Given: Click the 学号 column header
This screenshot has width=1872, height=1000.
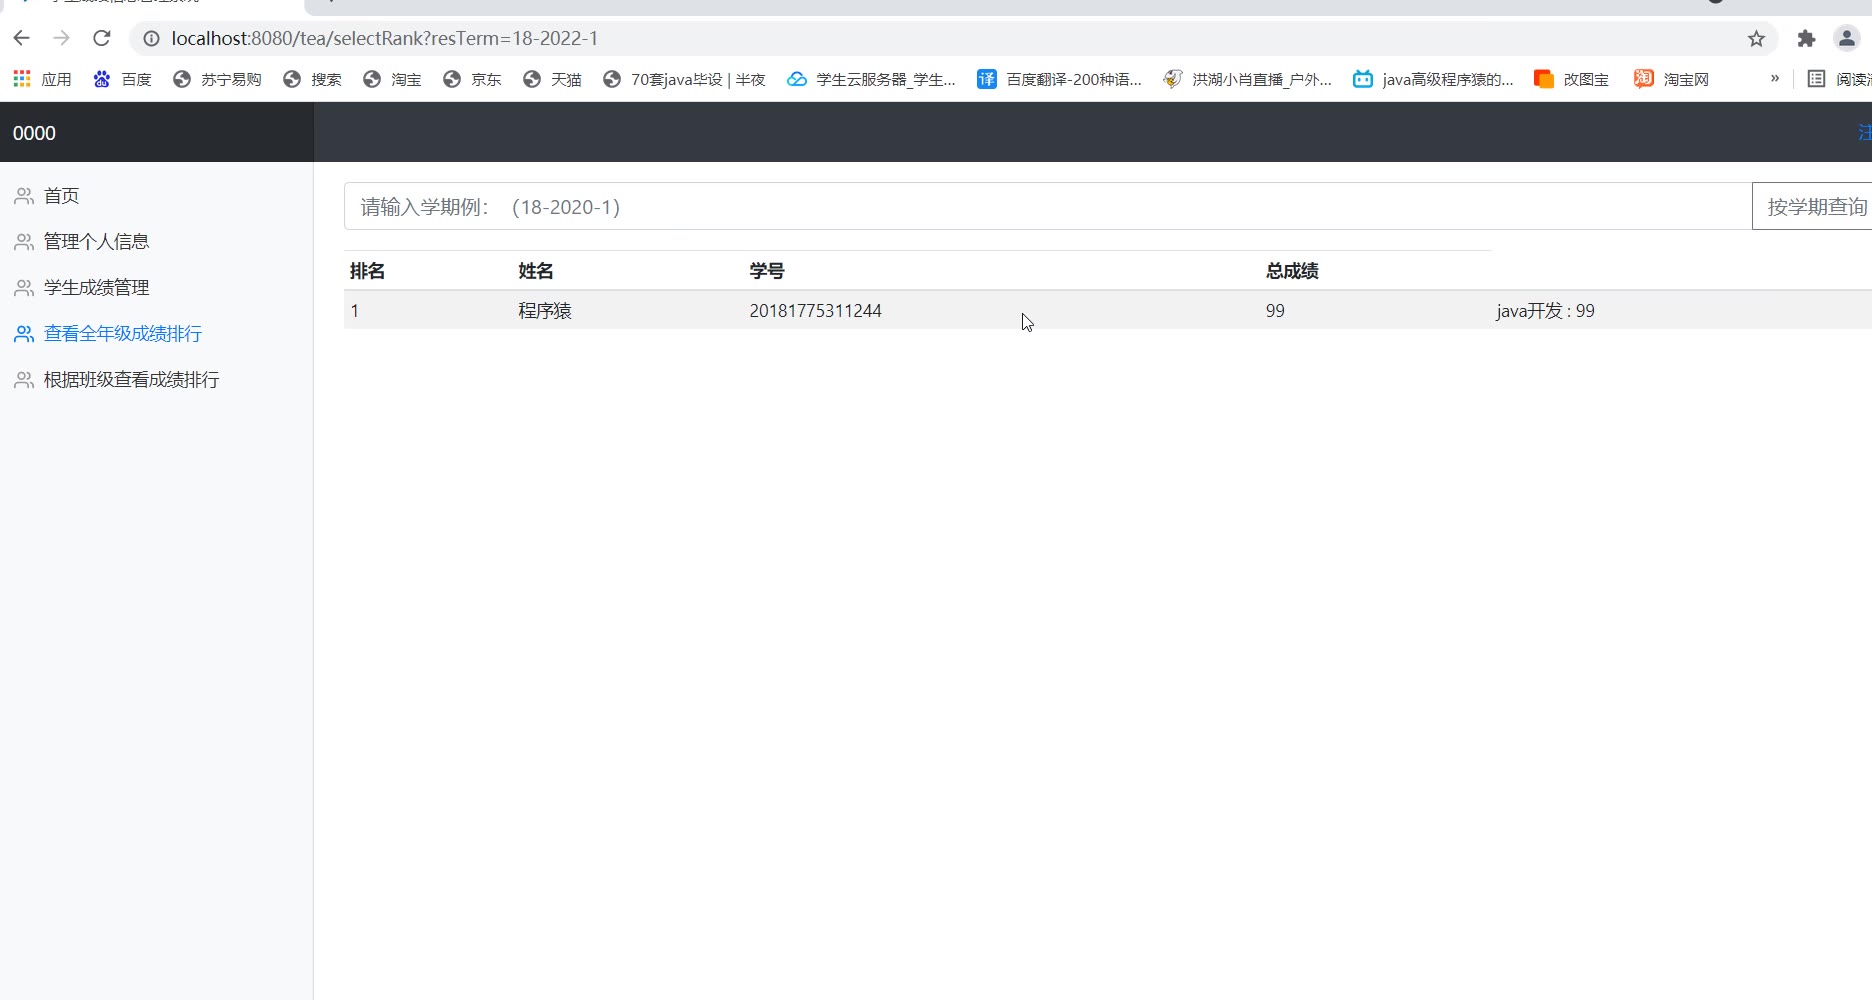Looking at the screenshot, I should 767,271.
